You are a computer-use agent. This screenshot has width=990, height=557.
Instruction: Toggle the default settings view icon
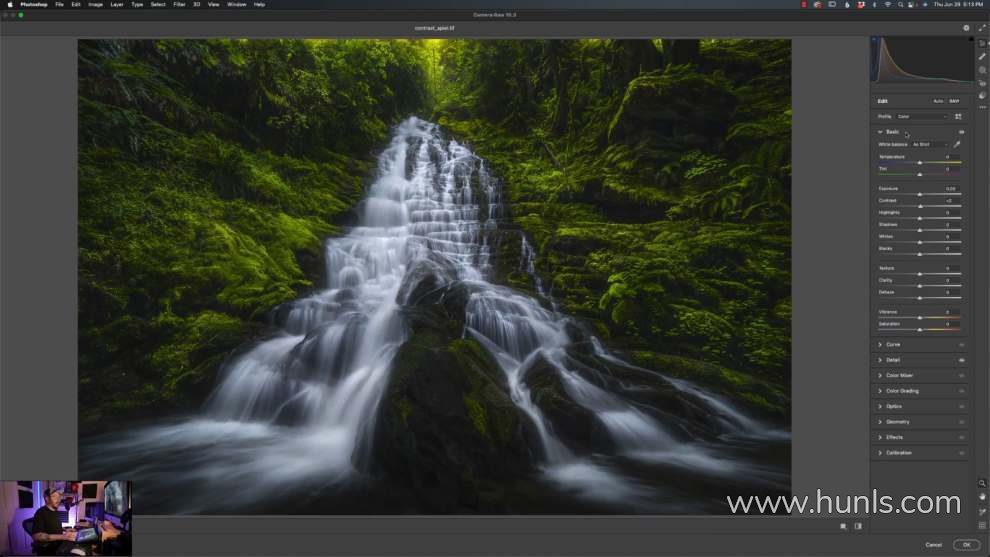[858, 526]
